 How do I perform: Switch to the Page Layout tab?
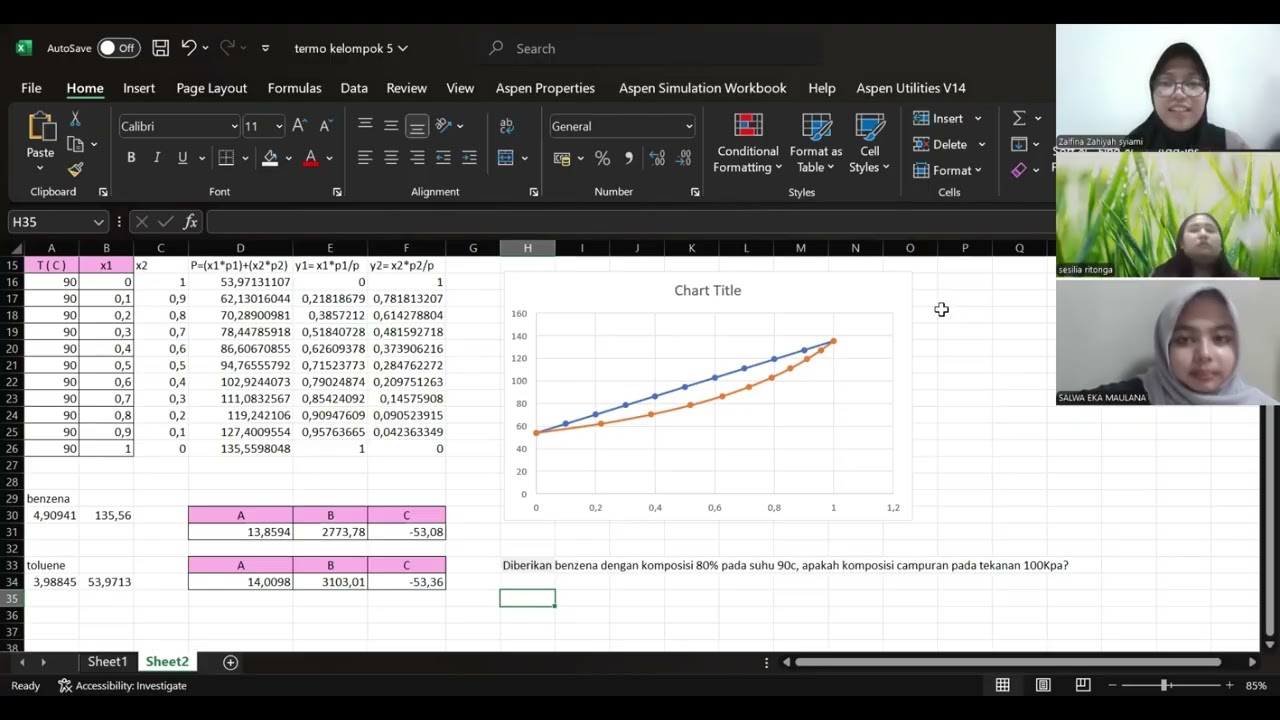211,88
